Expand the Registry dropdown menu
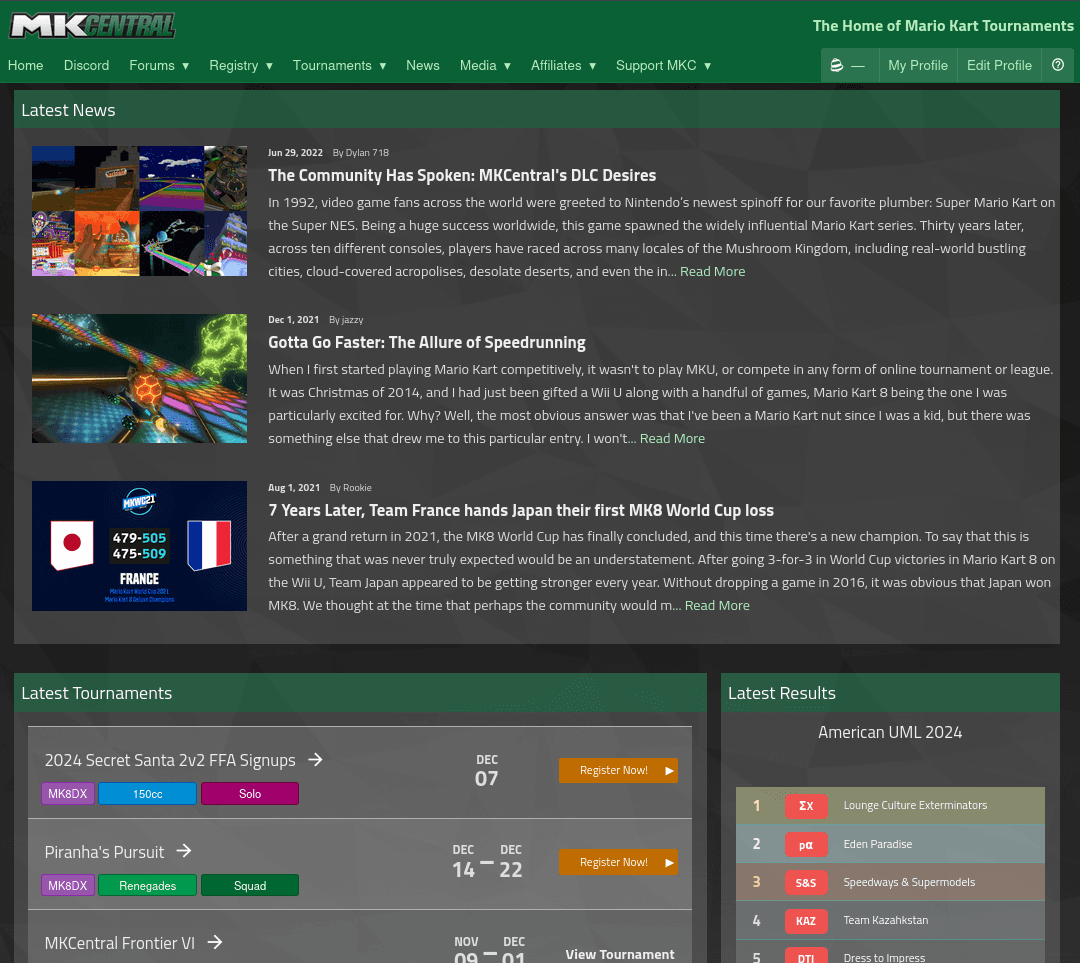The image size is (1080, 963). [241, 66]
